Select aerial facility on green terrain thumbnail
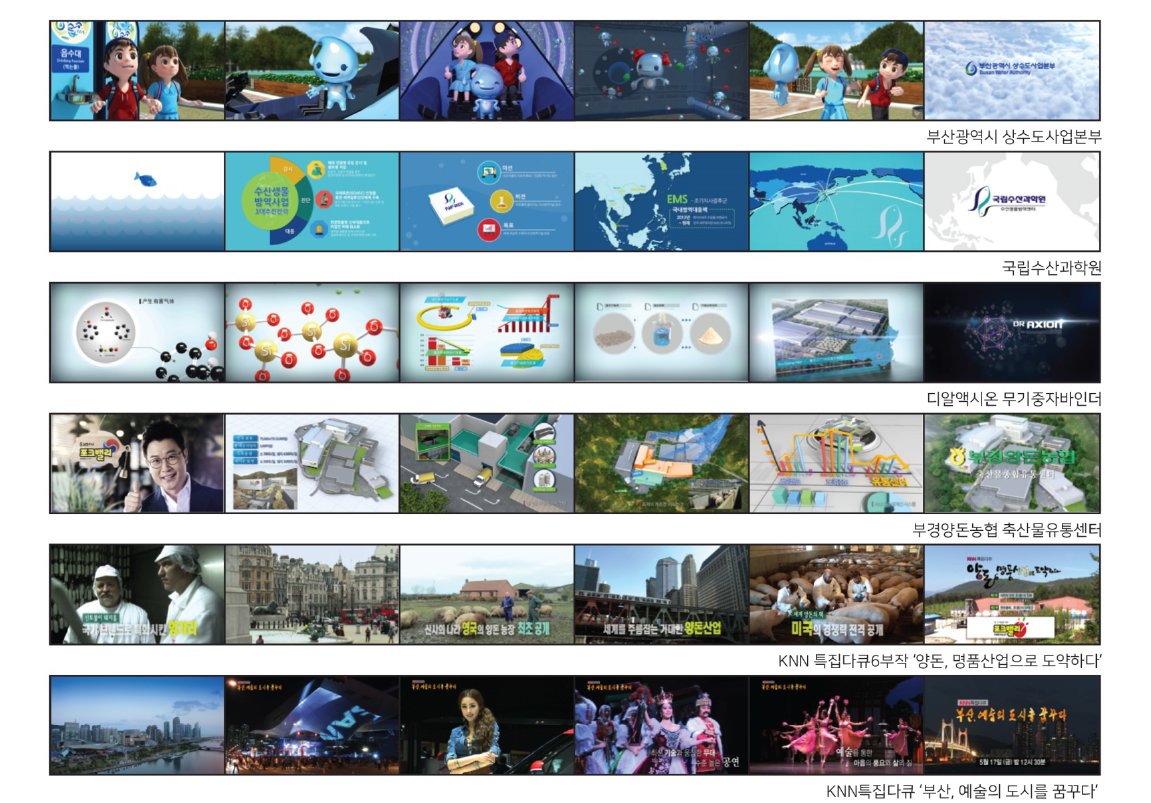Viewport: 1151px width, 803px height. click(661, 463)
